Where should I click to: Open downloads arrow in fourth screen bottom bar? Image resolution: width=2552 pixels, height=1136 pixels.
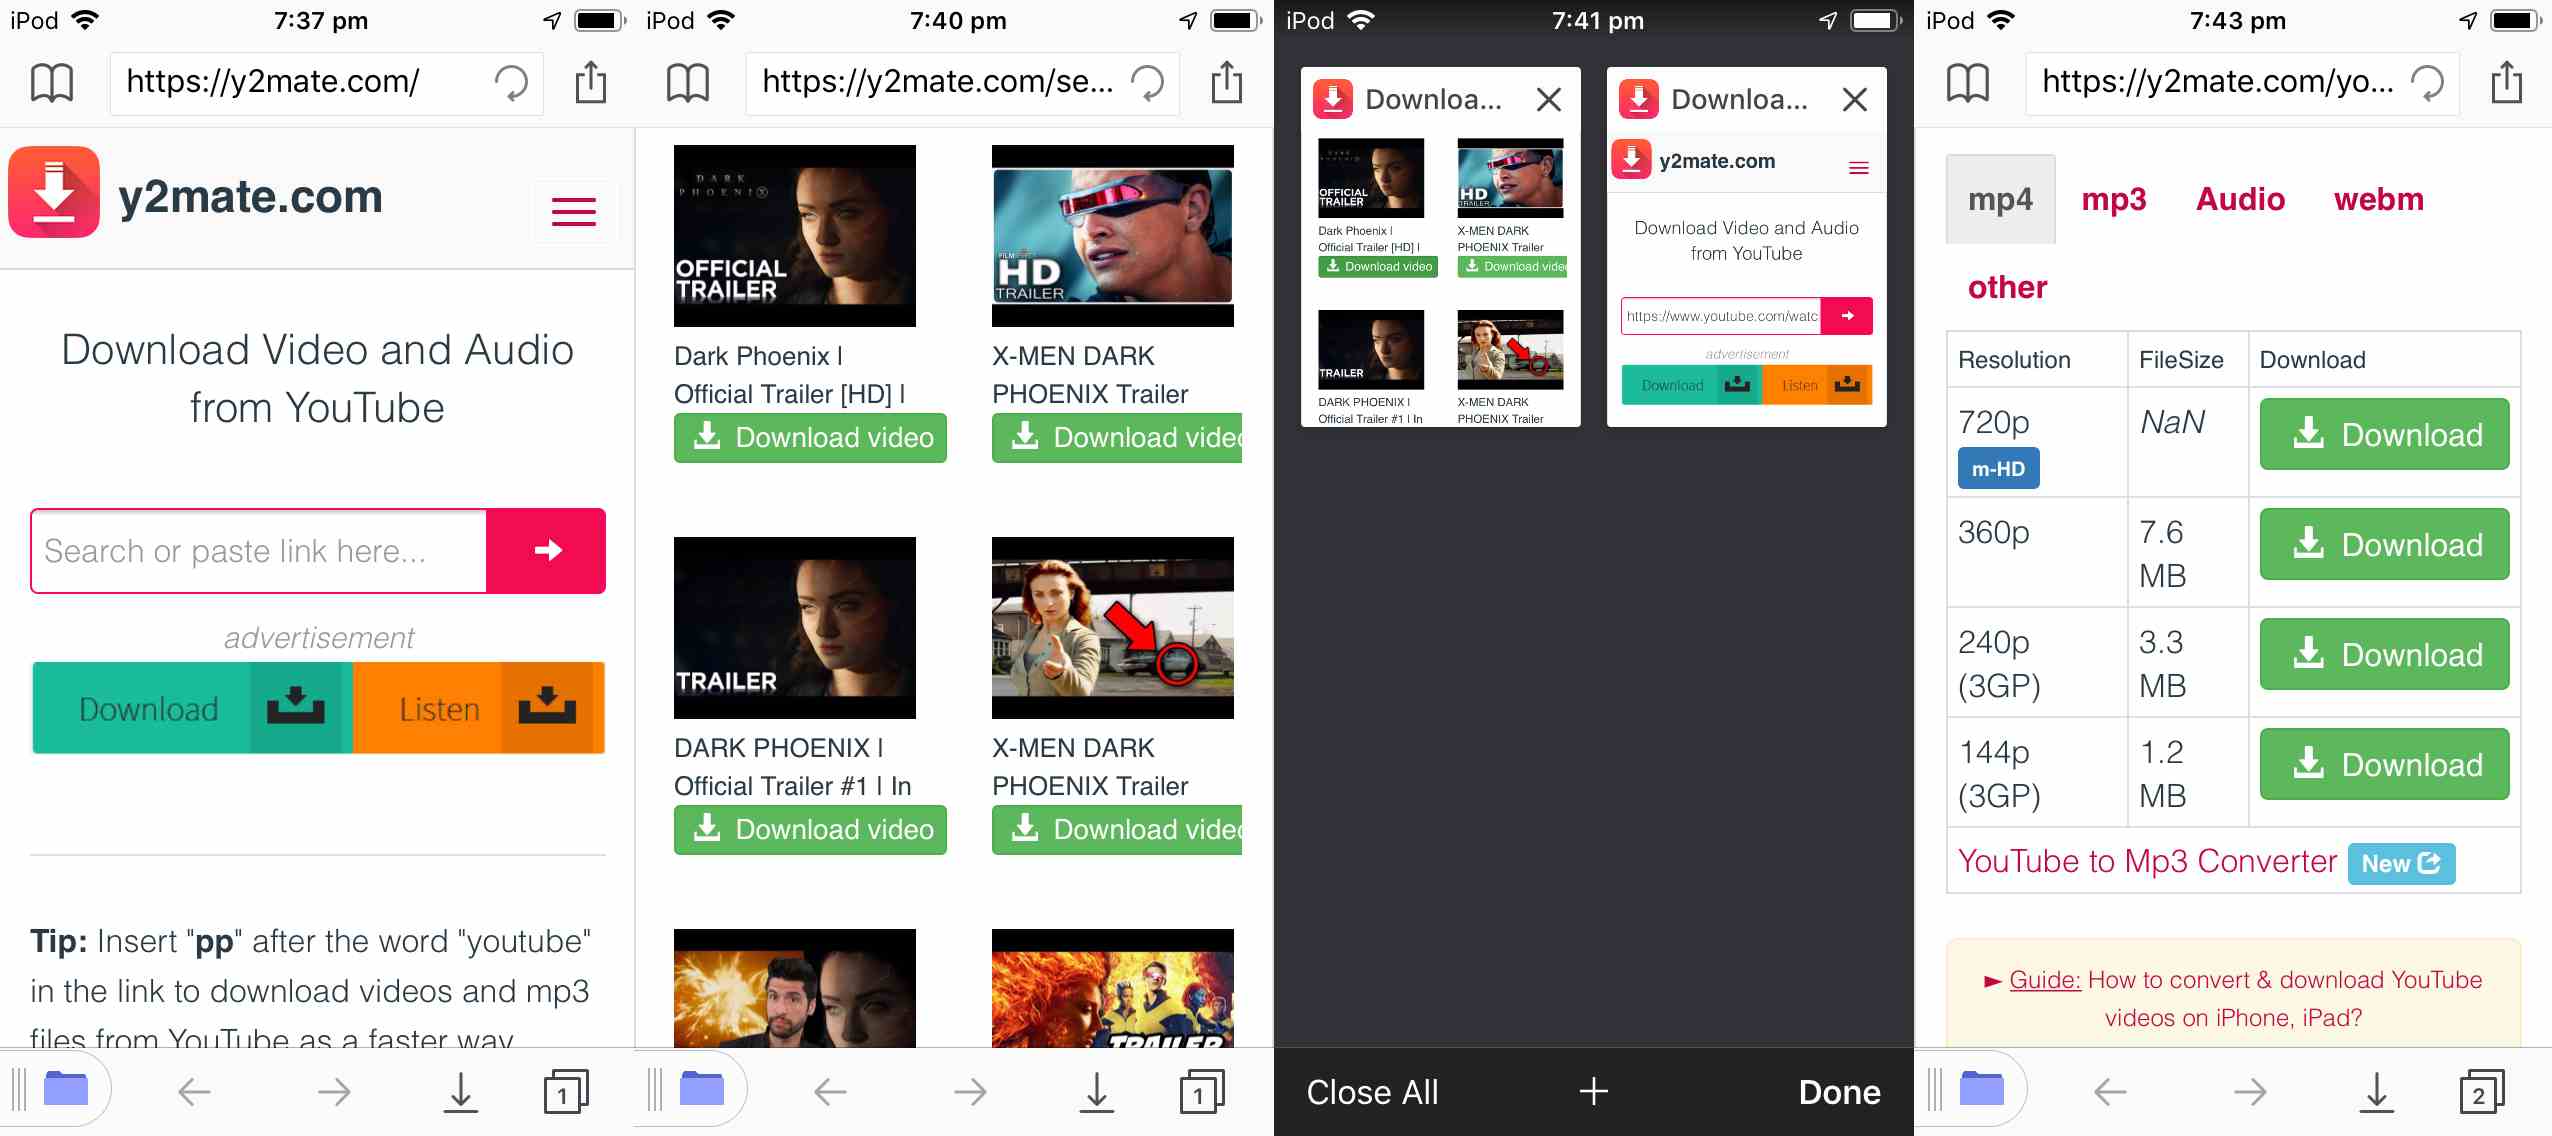pyautogui.click(x=2377, y=1091)
